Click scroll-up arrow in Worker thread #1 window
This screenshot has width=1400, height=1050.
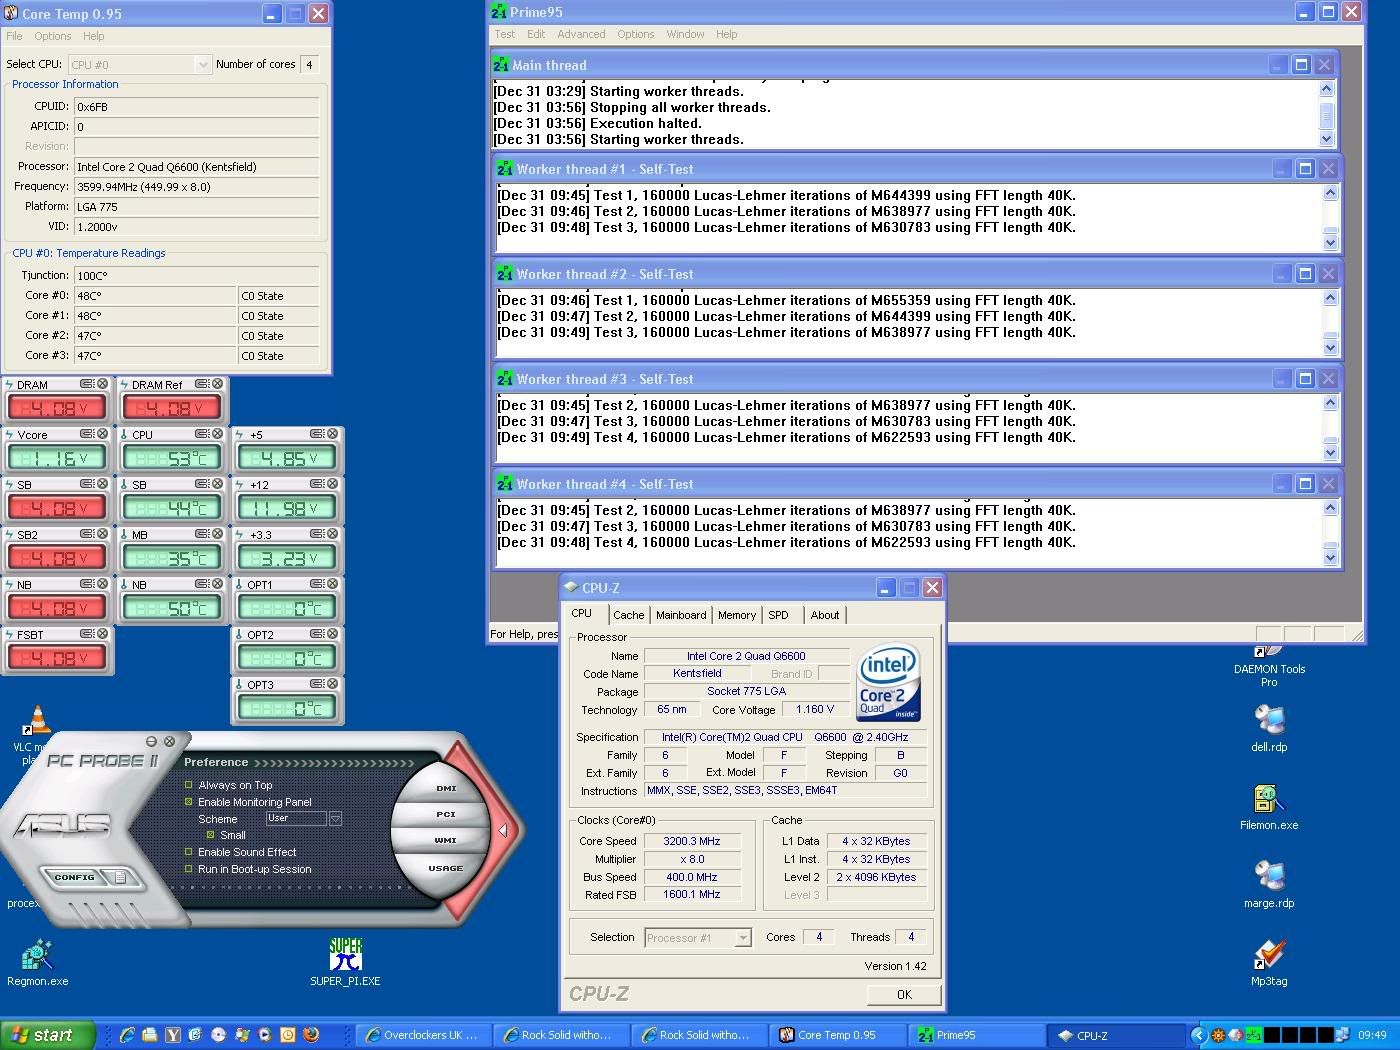1330,193
